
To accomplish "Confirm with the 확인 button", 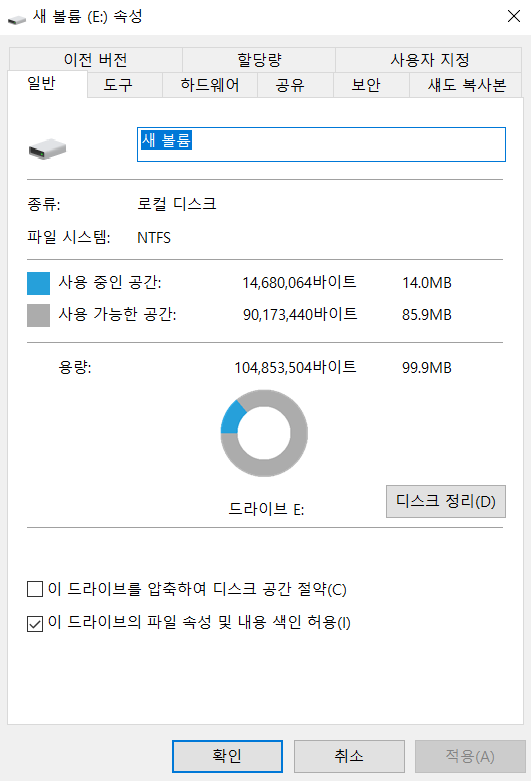I will point(227,756).
